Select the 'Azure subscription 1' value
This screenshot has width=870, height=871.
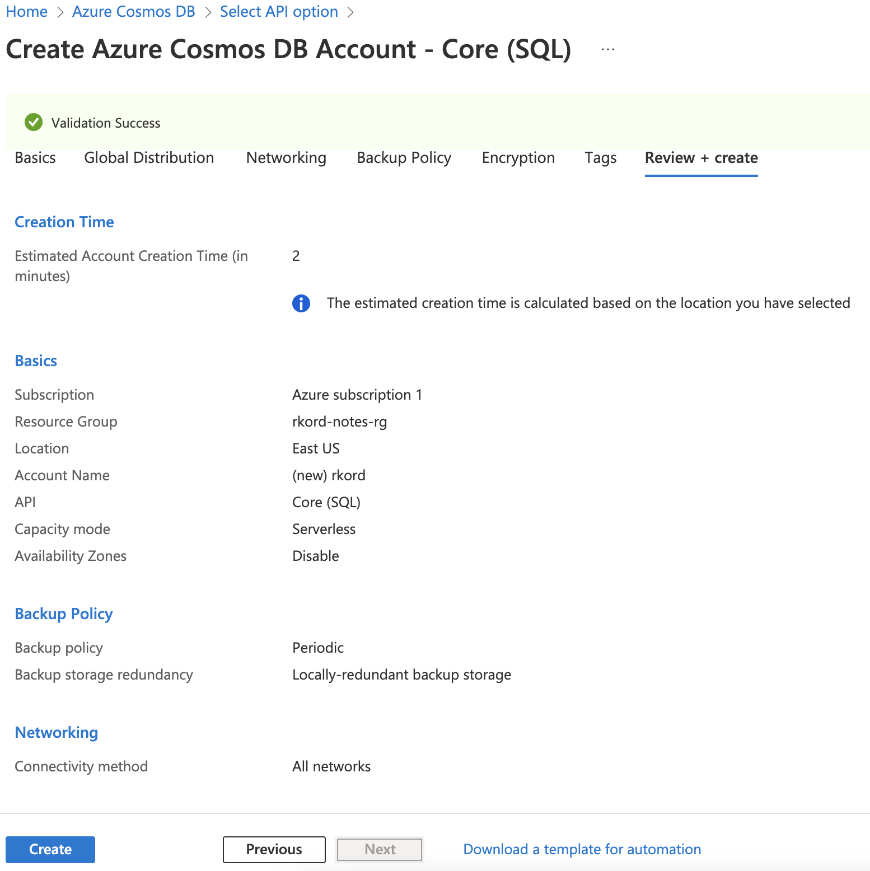[x=357, y=394]
